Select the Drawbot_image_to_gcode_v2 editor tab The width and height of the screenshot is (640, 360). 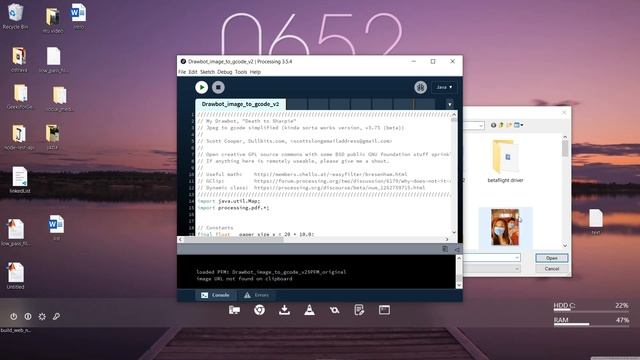[x=240, y=104]
